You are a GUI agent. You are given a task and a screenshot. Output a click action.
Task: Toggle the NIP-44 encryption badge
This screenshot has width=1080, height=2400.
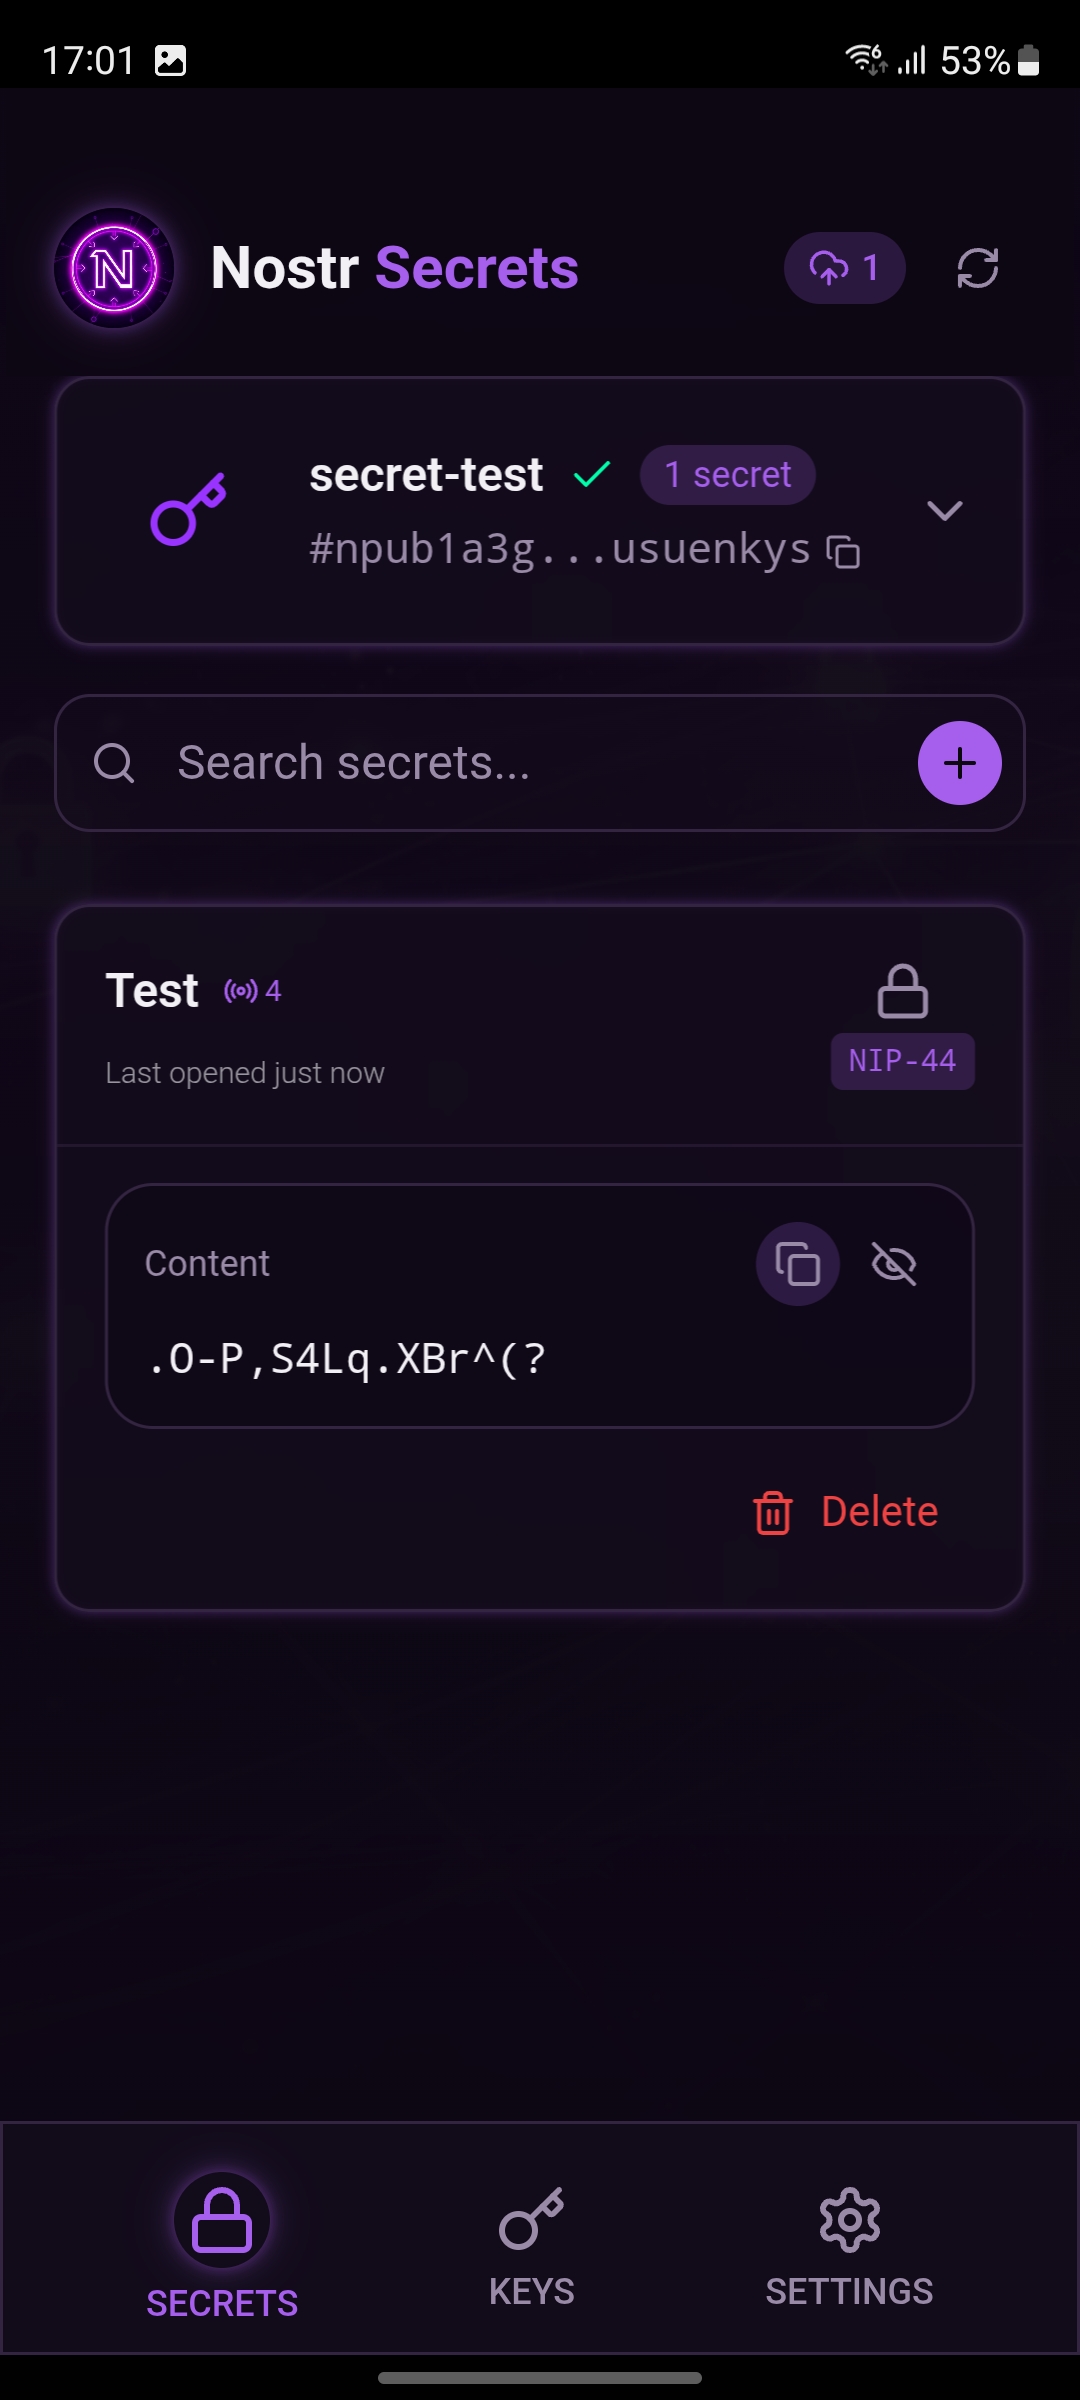(901, 1061)
